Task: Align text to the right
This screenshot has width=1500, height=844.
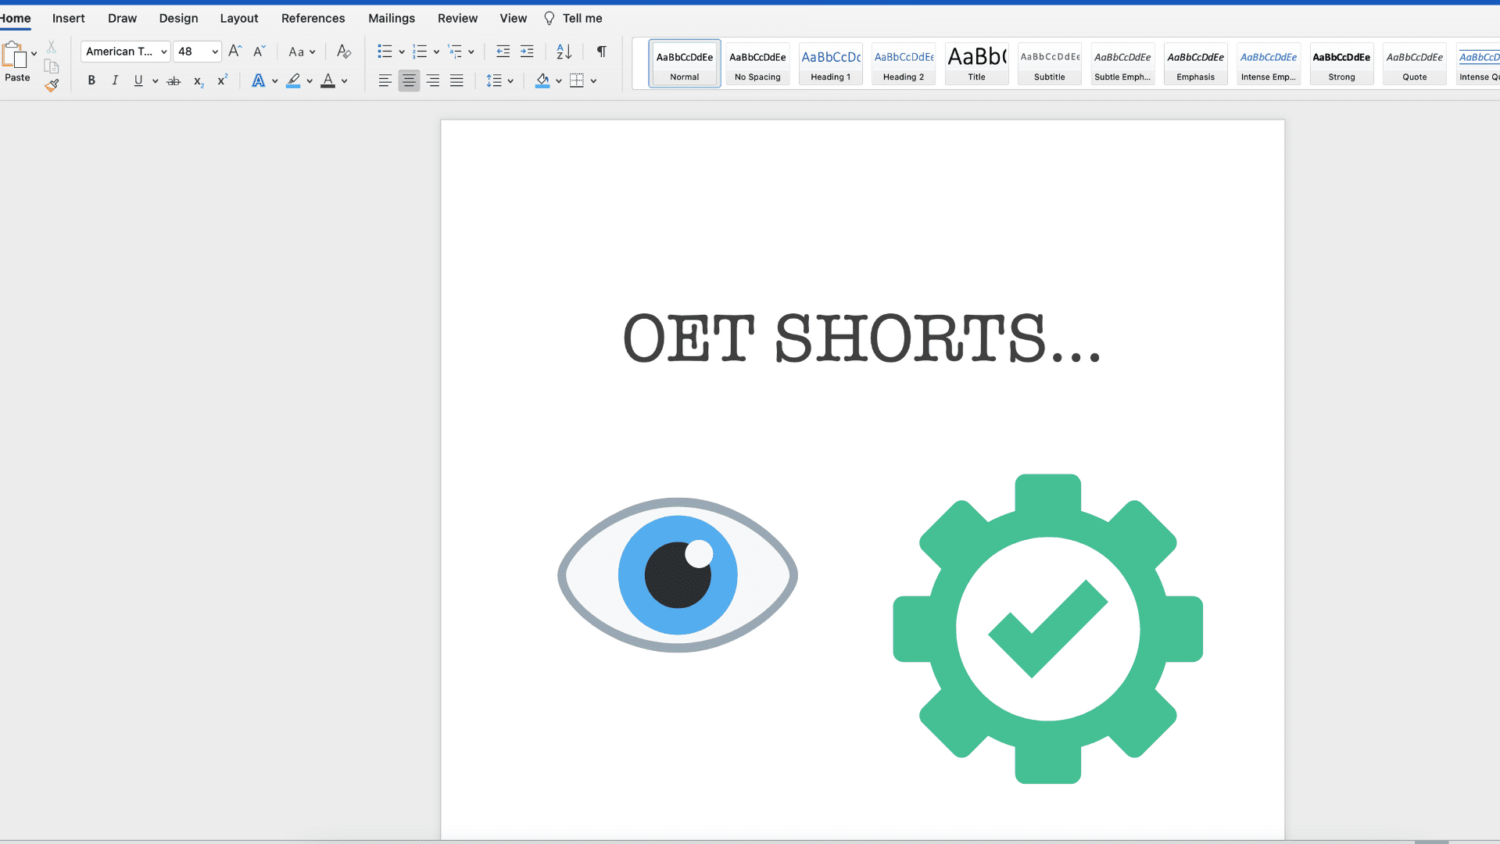Action: [x=433, y=81]
